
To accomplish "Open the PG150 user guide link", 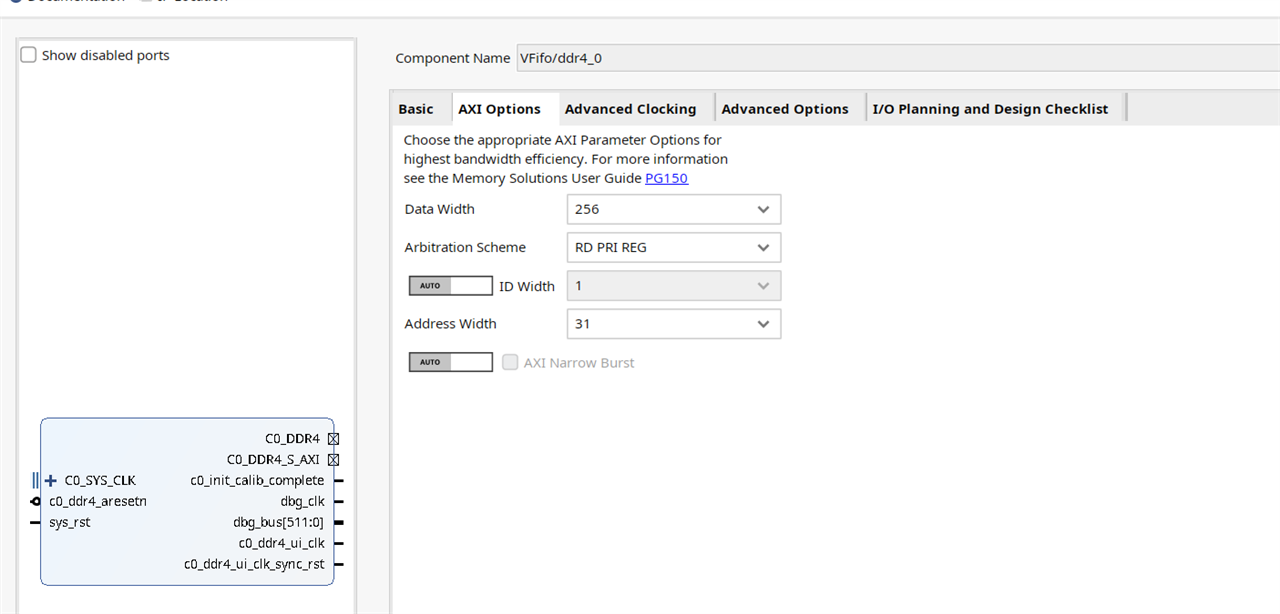I will 666,178.
